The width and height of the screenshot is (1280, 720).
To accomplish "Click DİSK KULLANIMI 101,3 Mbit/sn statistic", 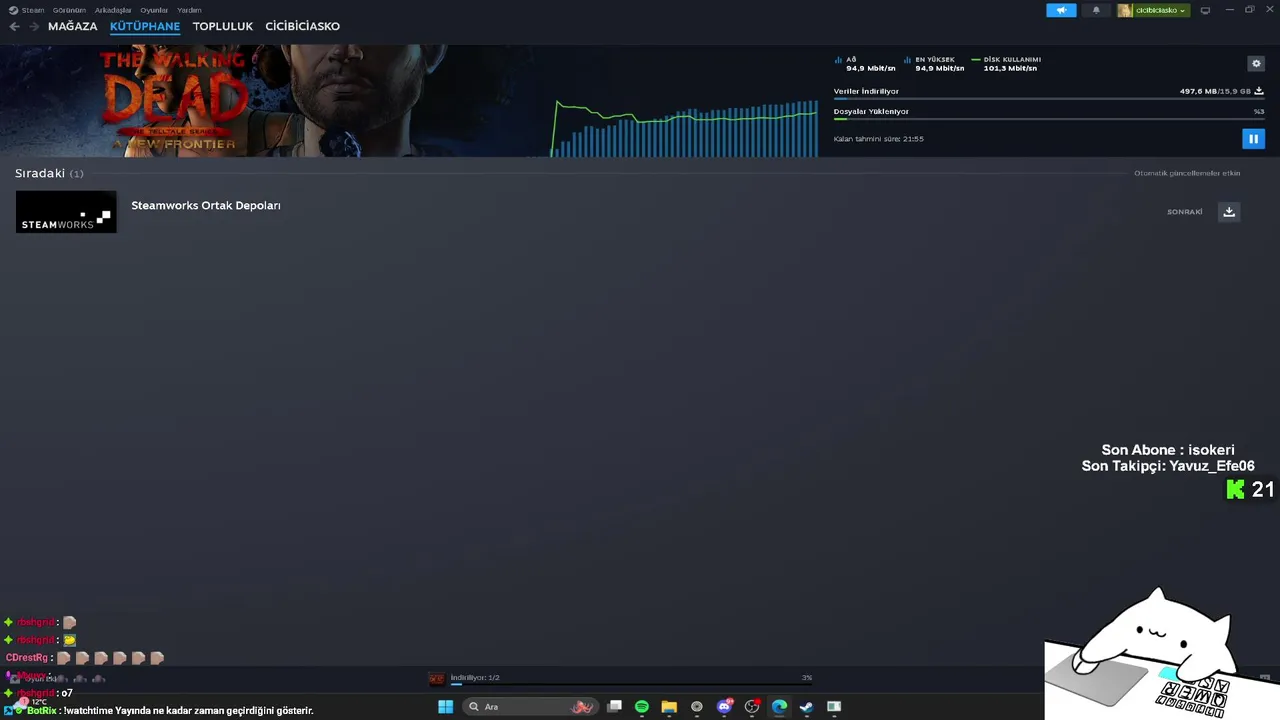I will tap(1007, 64).
